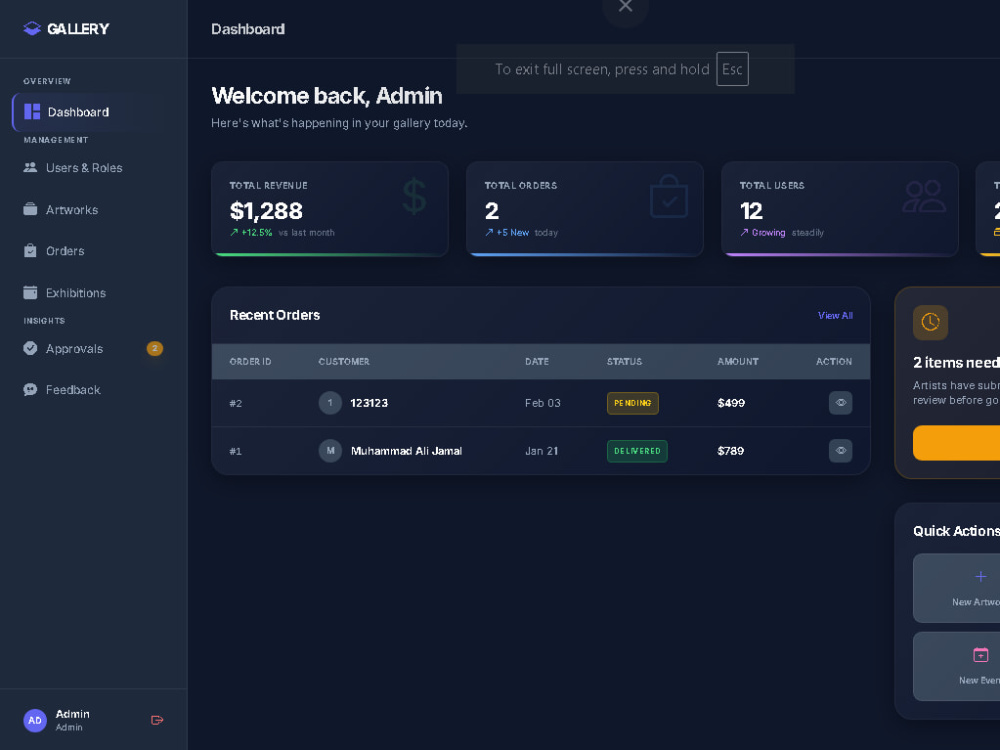Click the close X at top of screen

coord(626,6)
